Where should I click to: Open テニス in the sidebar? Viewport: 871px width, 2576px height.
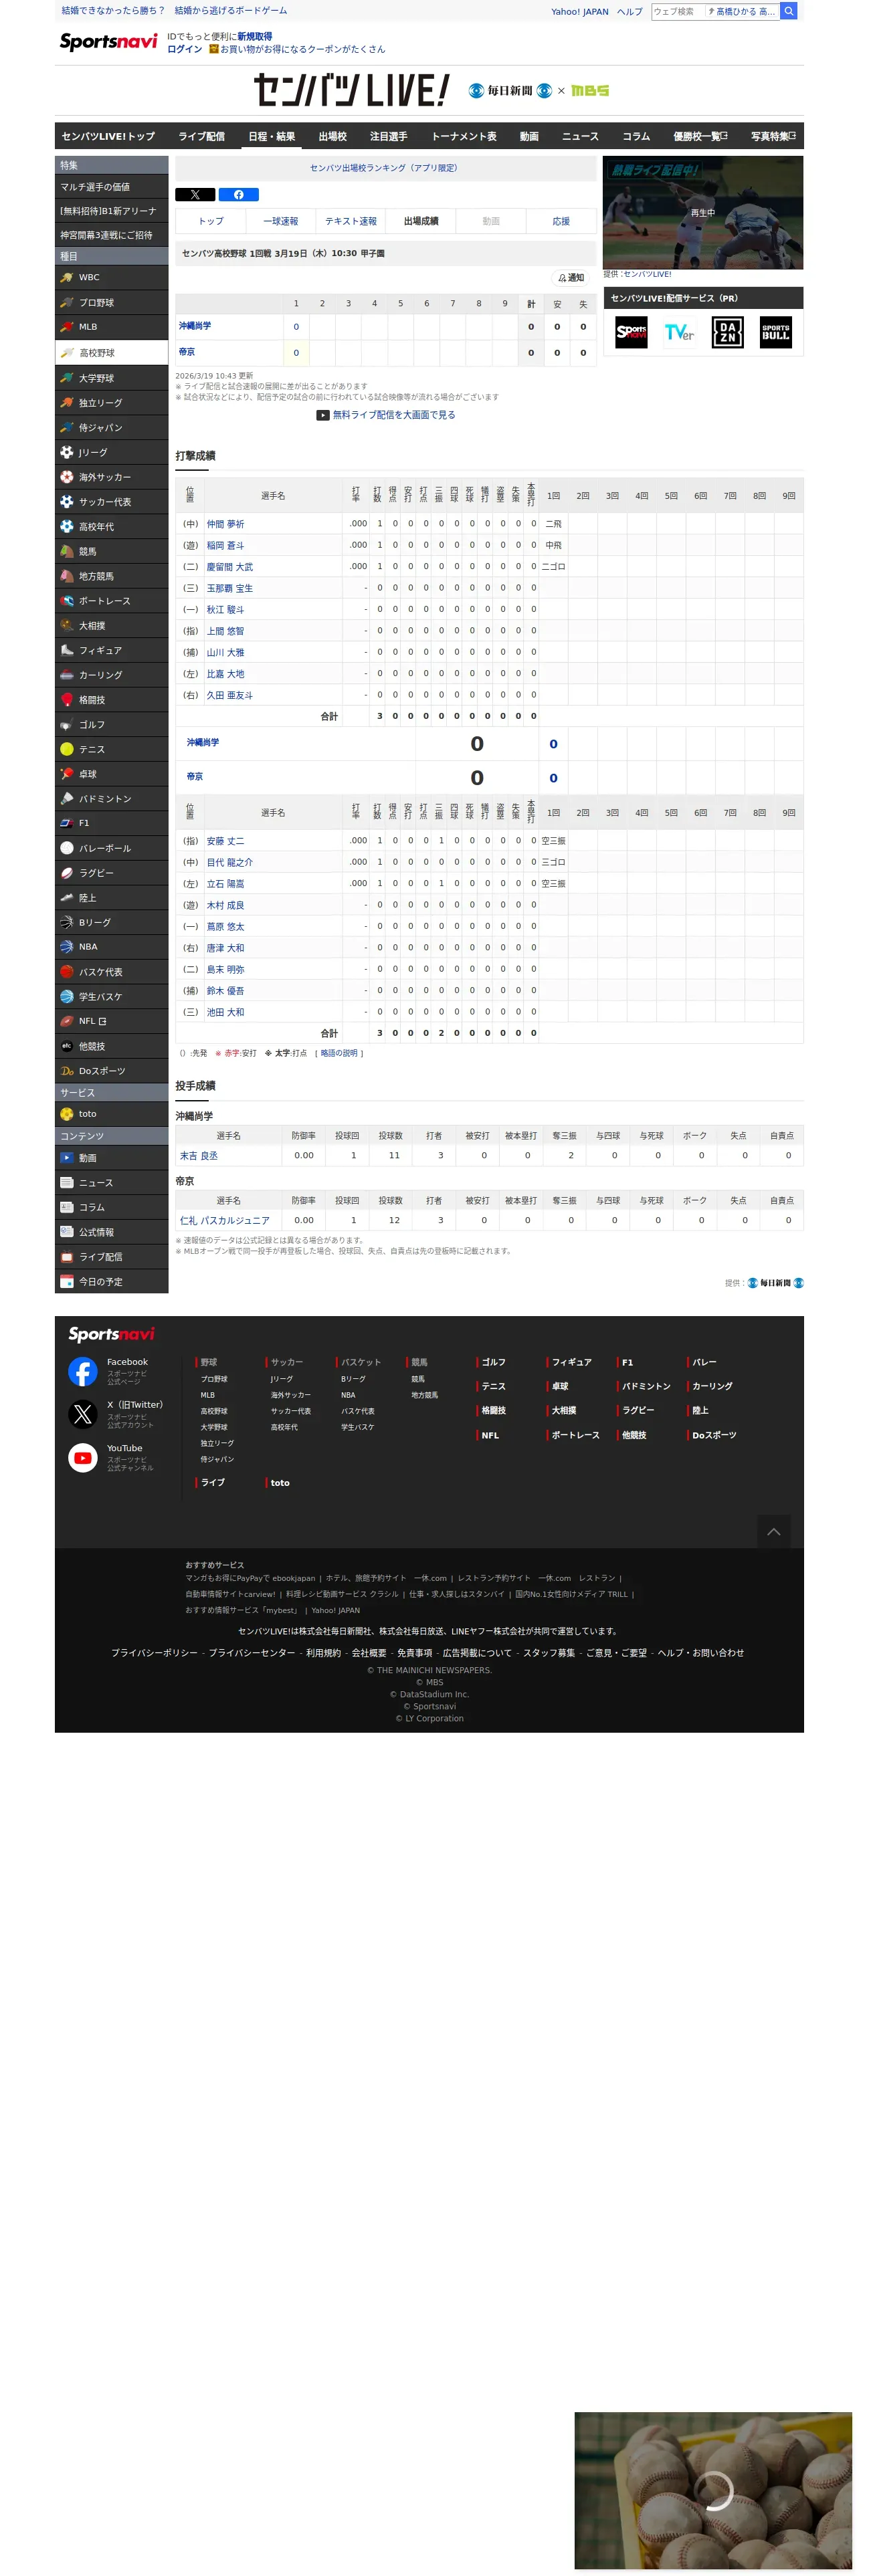pos(111,749)
